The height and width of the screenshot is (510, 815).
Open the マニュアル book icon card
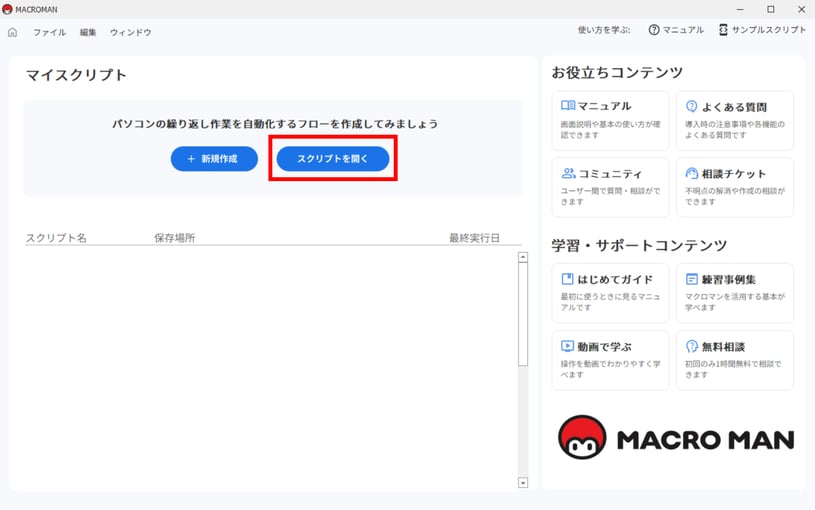610,120
